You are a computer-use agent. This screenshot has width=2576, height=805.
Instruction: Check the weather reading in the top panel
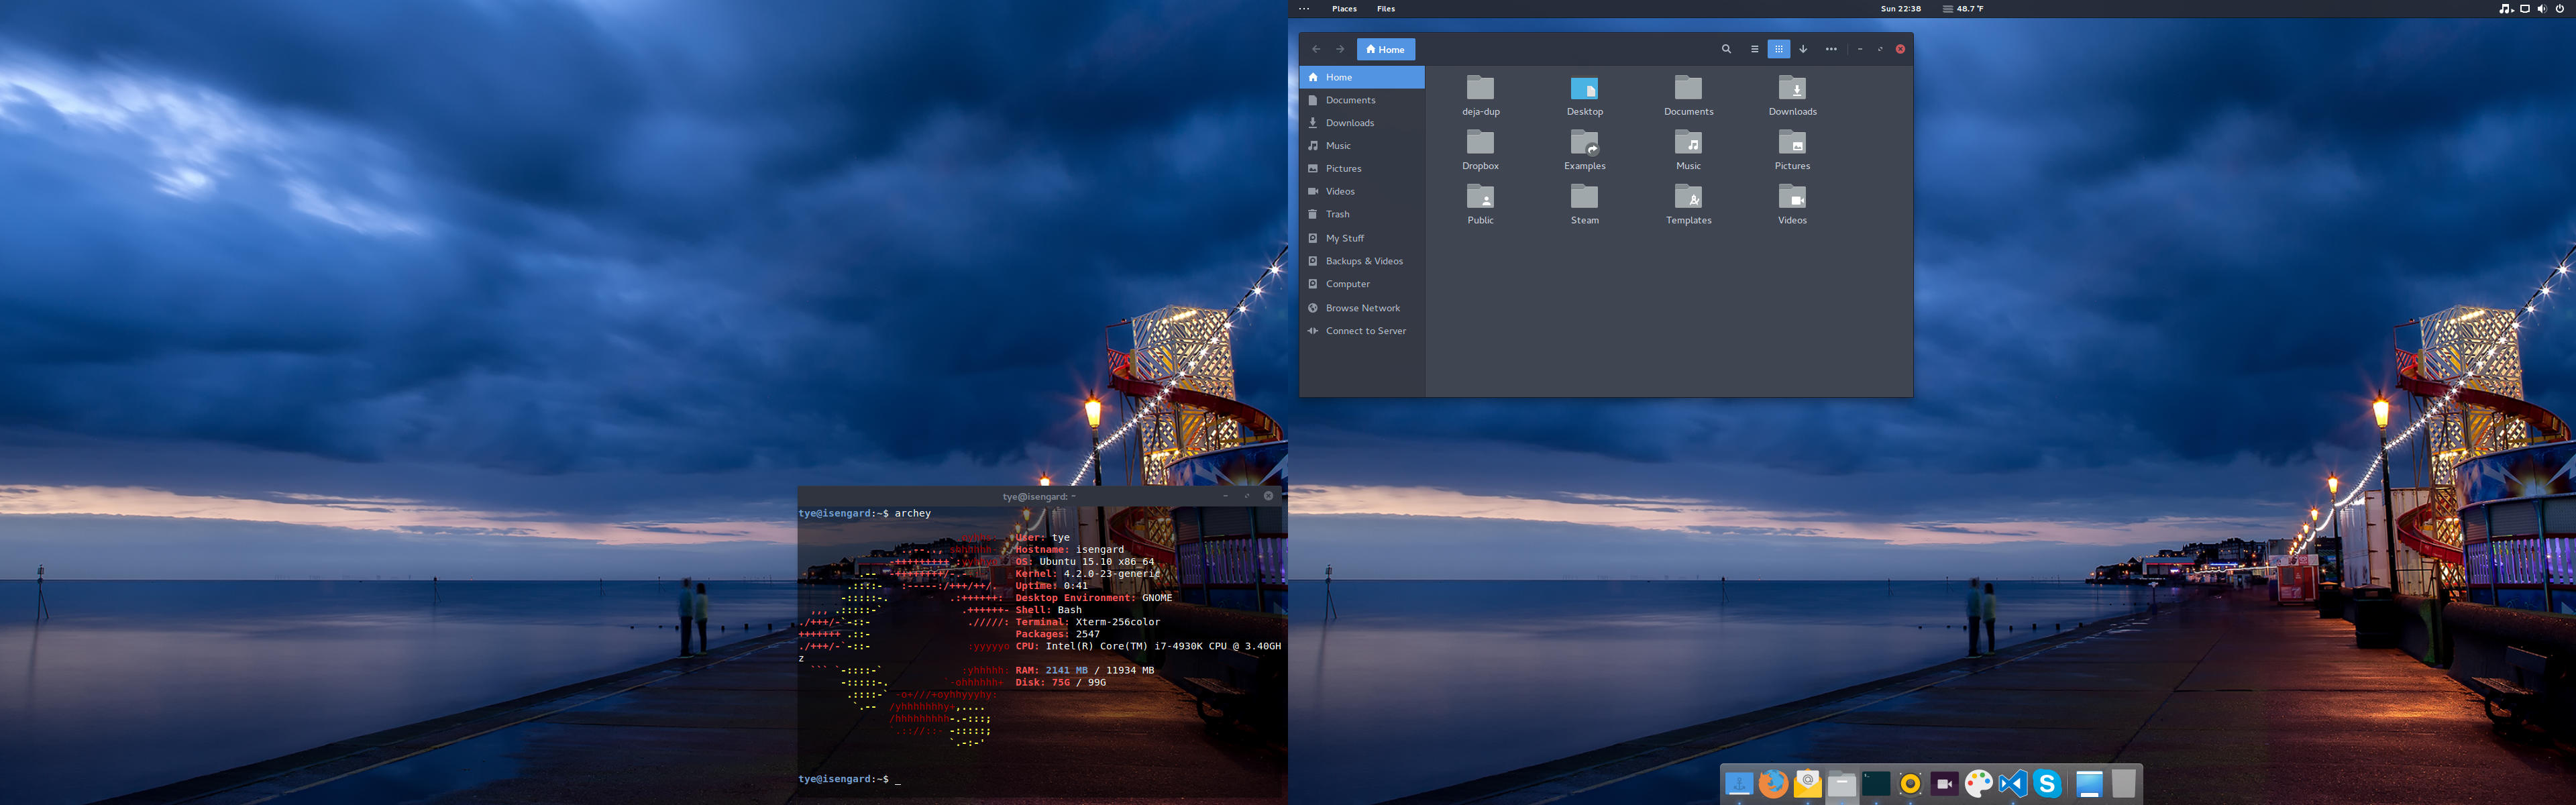click(x=1962, y=8)
